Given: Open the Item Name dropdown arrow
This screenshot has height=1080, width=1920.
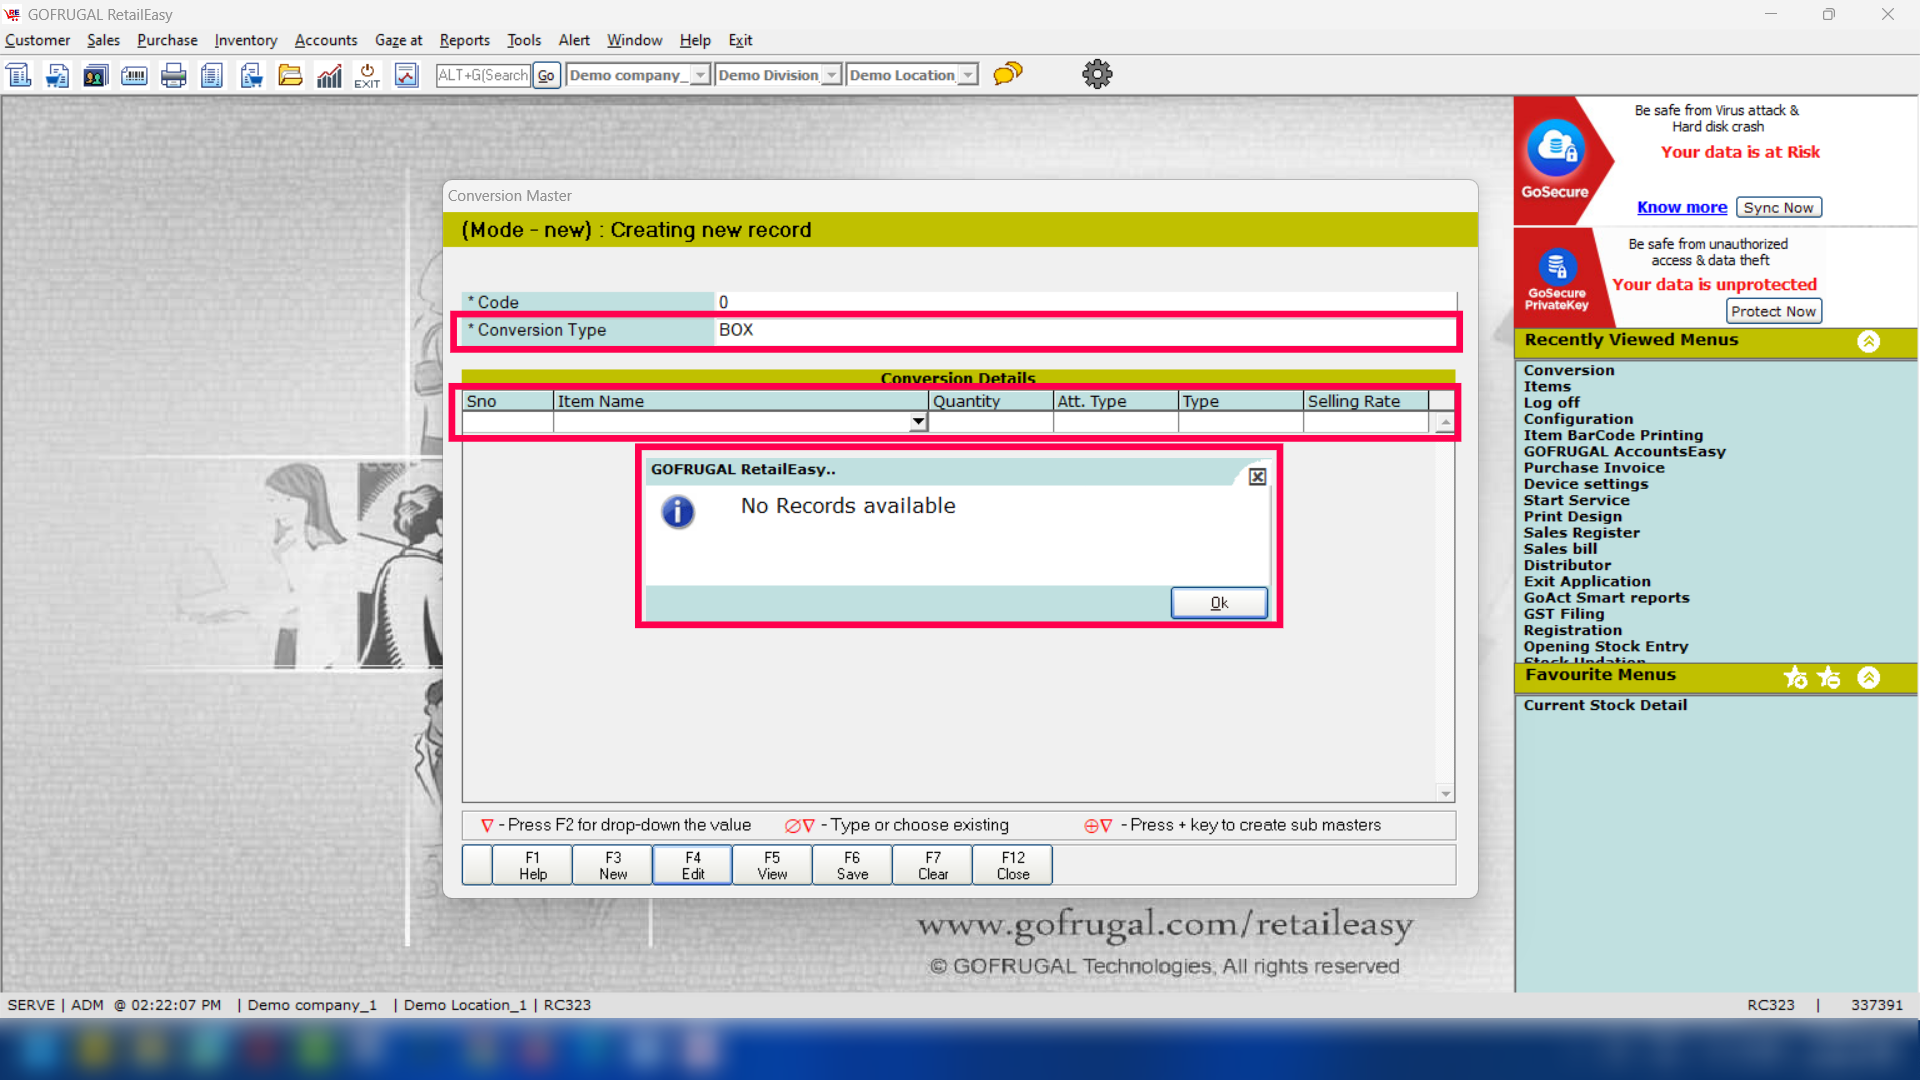Looking at the screenshot, I should pyautogui.click(x=918, y=423).
